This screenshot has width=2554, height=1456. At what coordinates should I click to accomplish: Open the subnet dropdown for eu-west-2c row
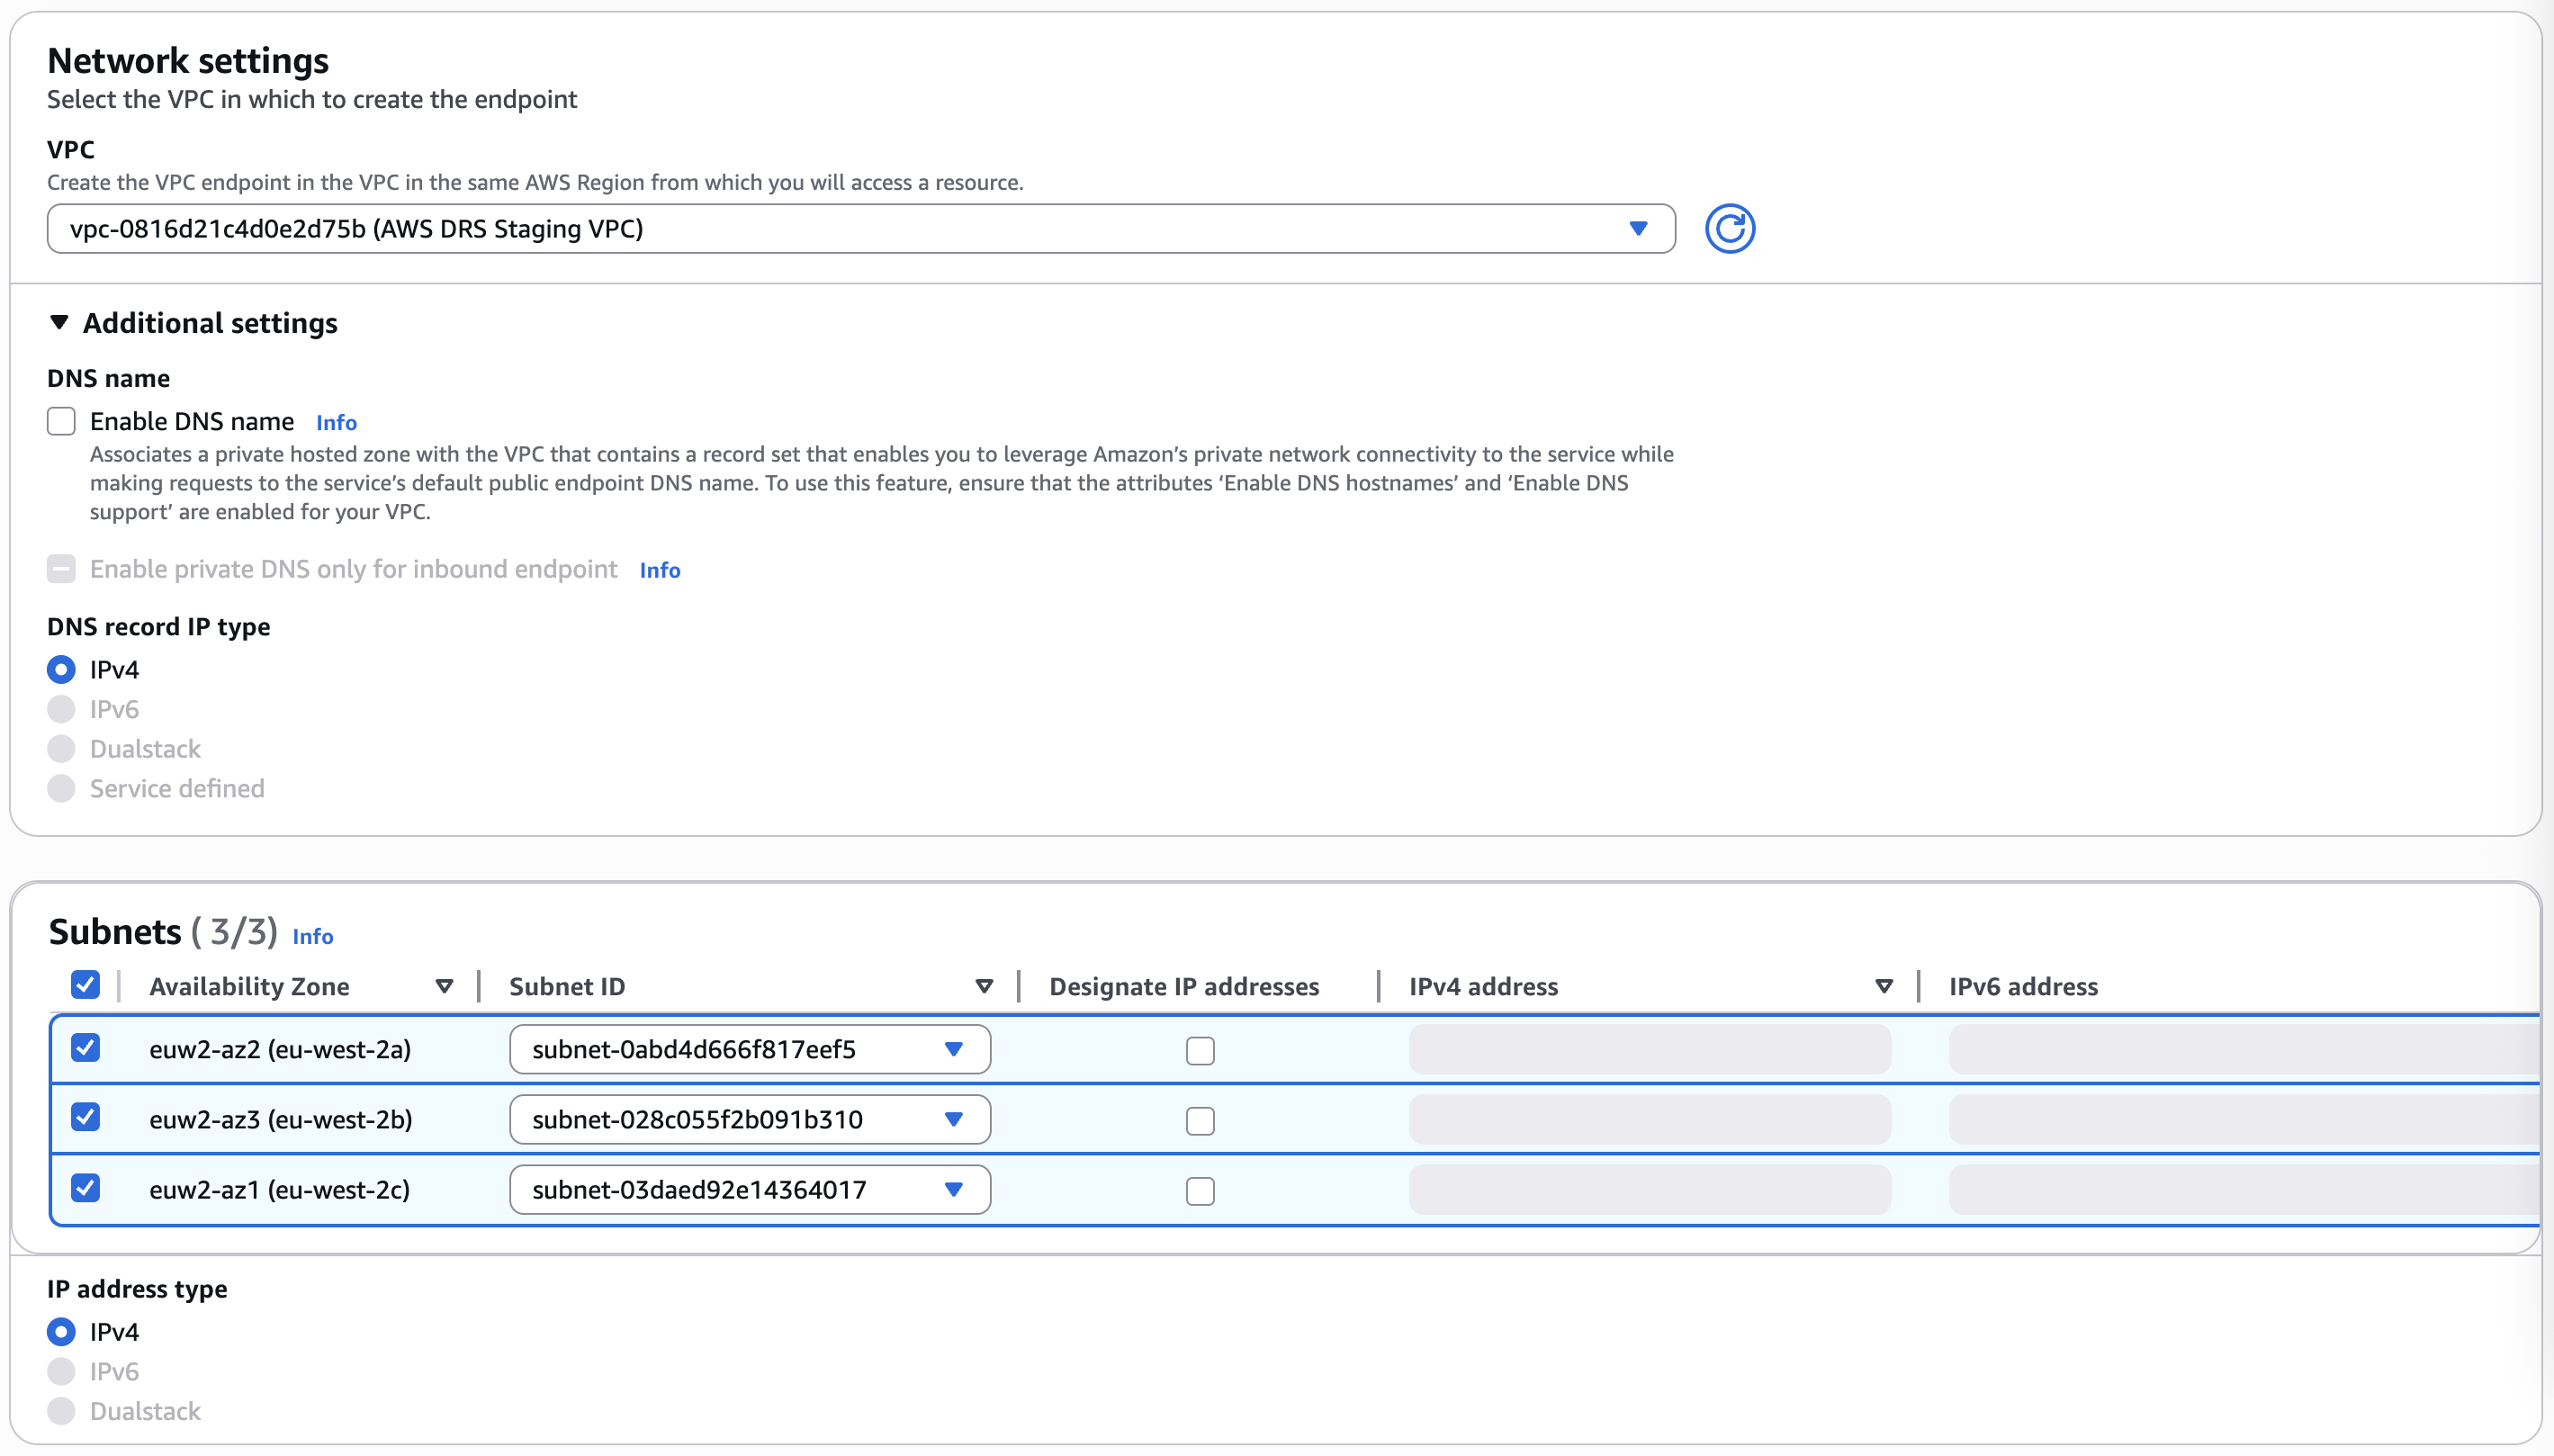pos(953,1189)
